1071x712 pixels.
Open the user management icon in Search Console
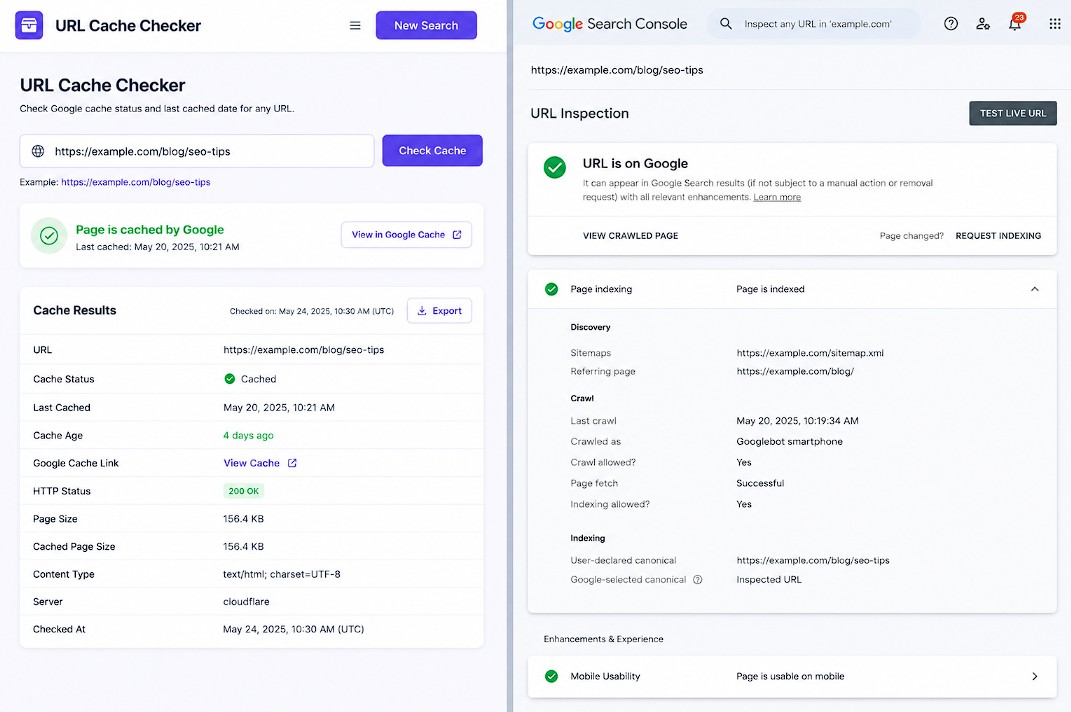pos(983,24)
